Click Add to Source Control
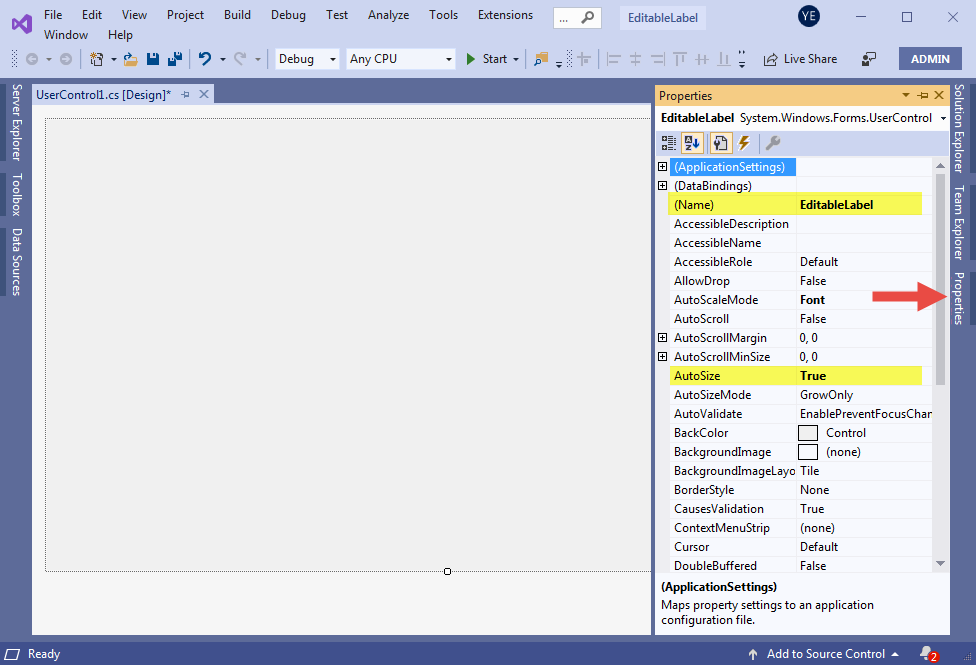 pos(826,654)
